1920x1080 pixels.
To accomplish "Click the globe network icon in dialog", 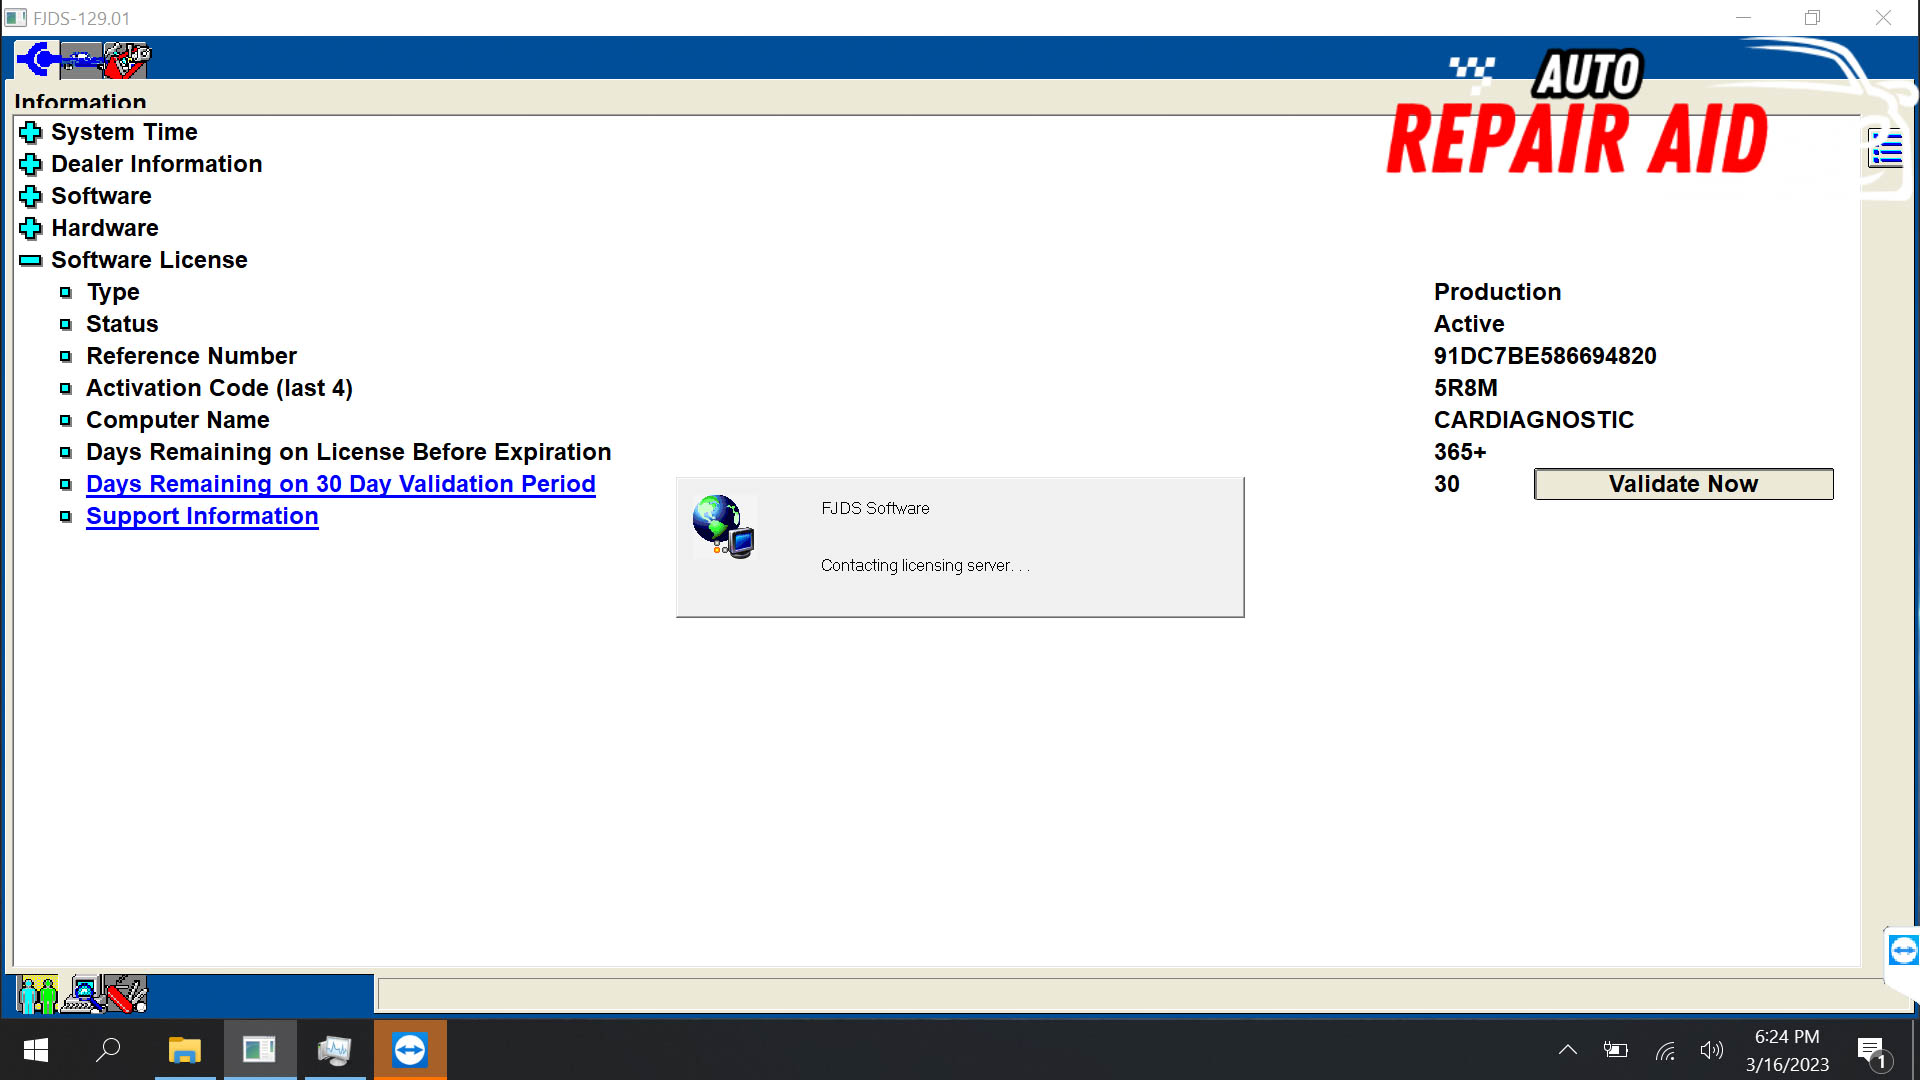I will [x=723, y=526].
